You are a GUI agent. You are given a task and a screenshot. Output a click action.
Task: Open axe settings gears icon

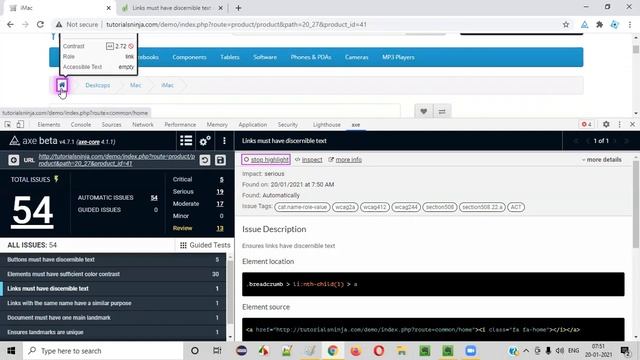[205, 141]
